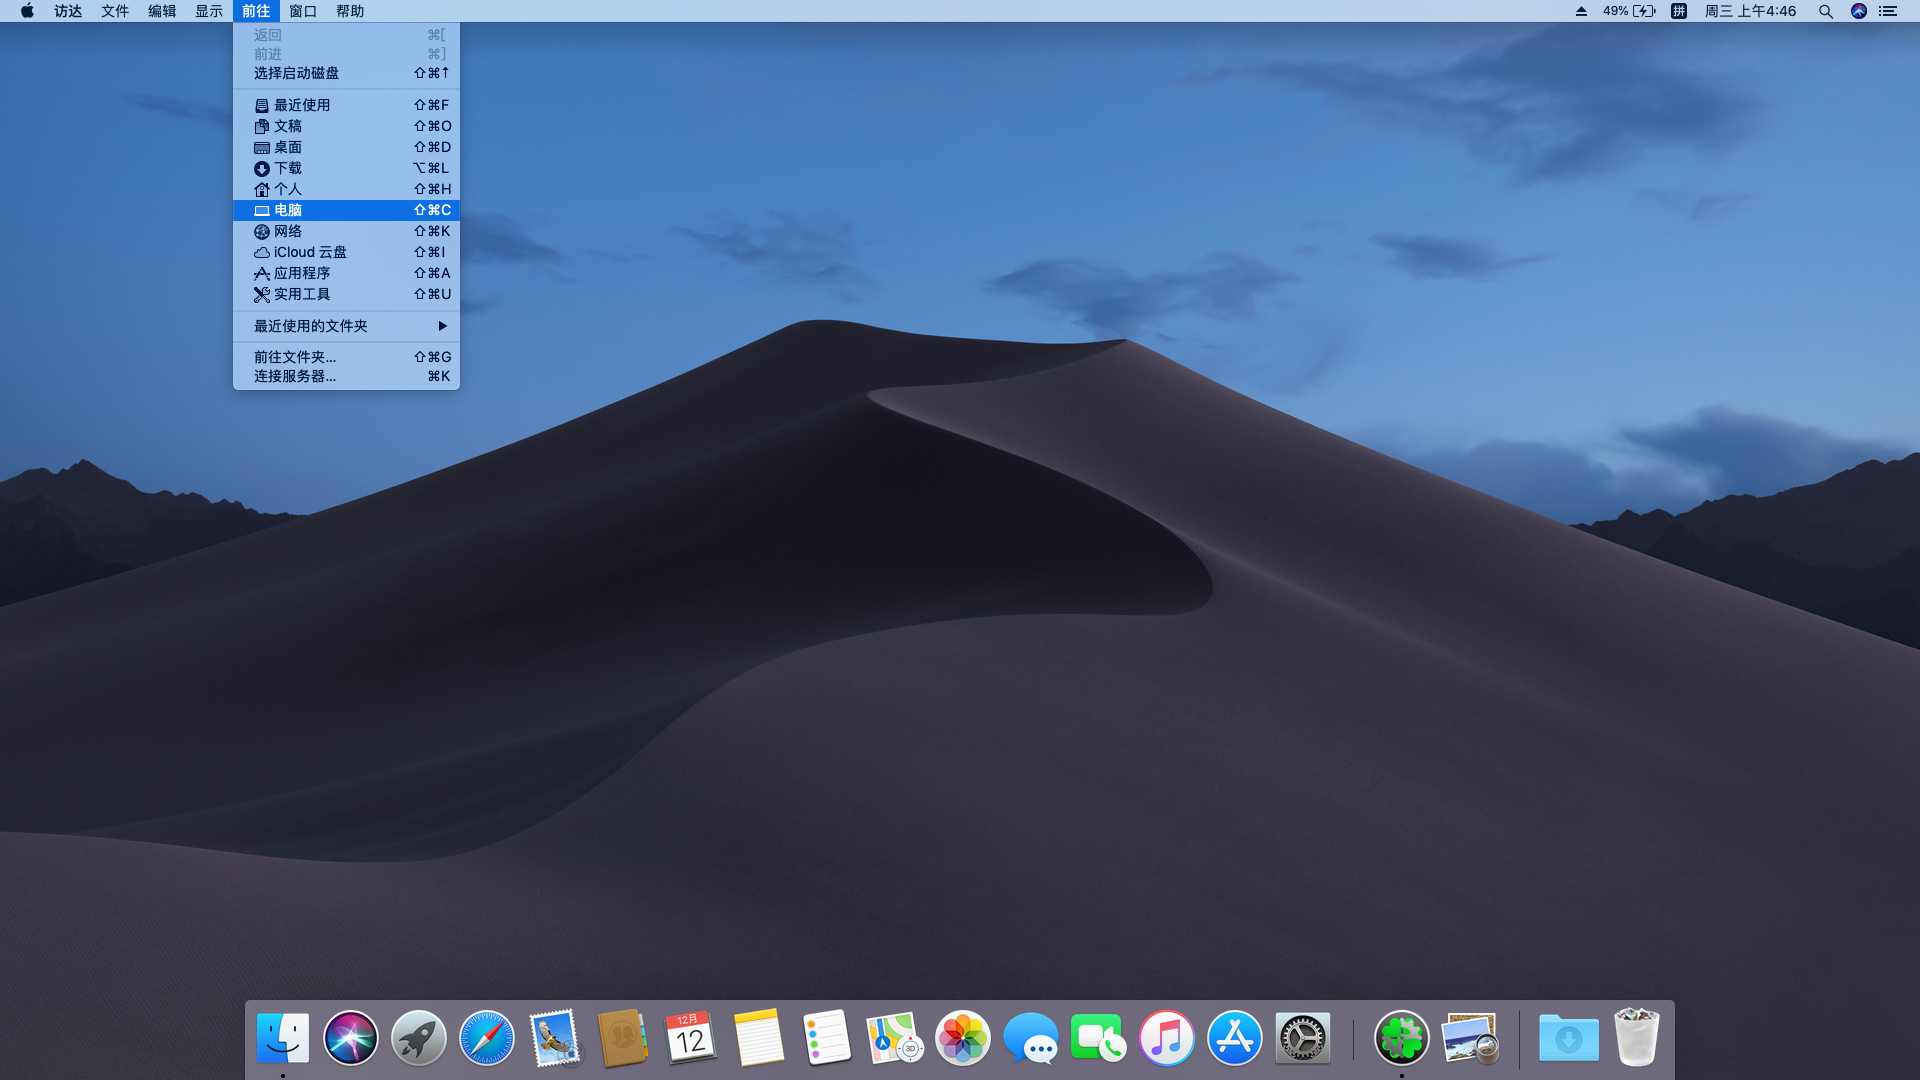Open the 显示 menu
Image resolution: width=1920 pixels, height=1080 pixels.
tap(209, 11)
